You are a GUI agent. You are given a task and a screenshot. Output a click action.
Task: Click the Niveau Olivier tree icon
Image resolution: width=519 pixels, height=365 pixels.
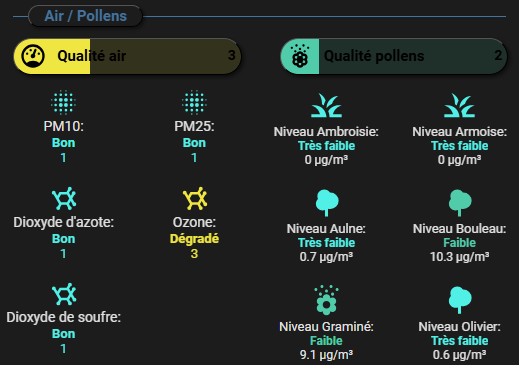[460, 300]
